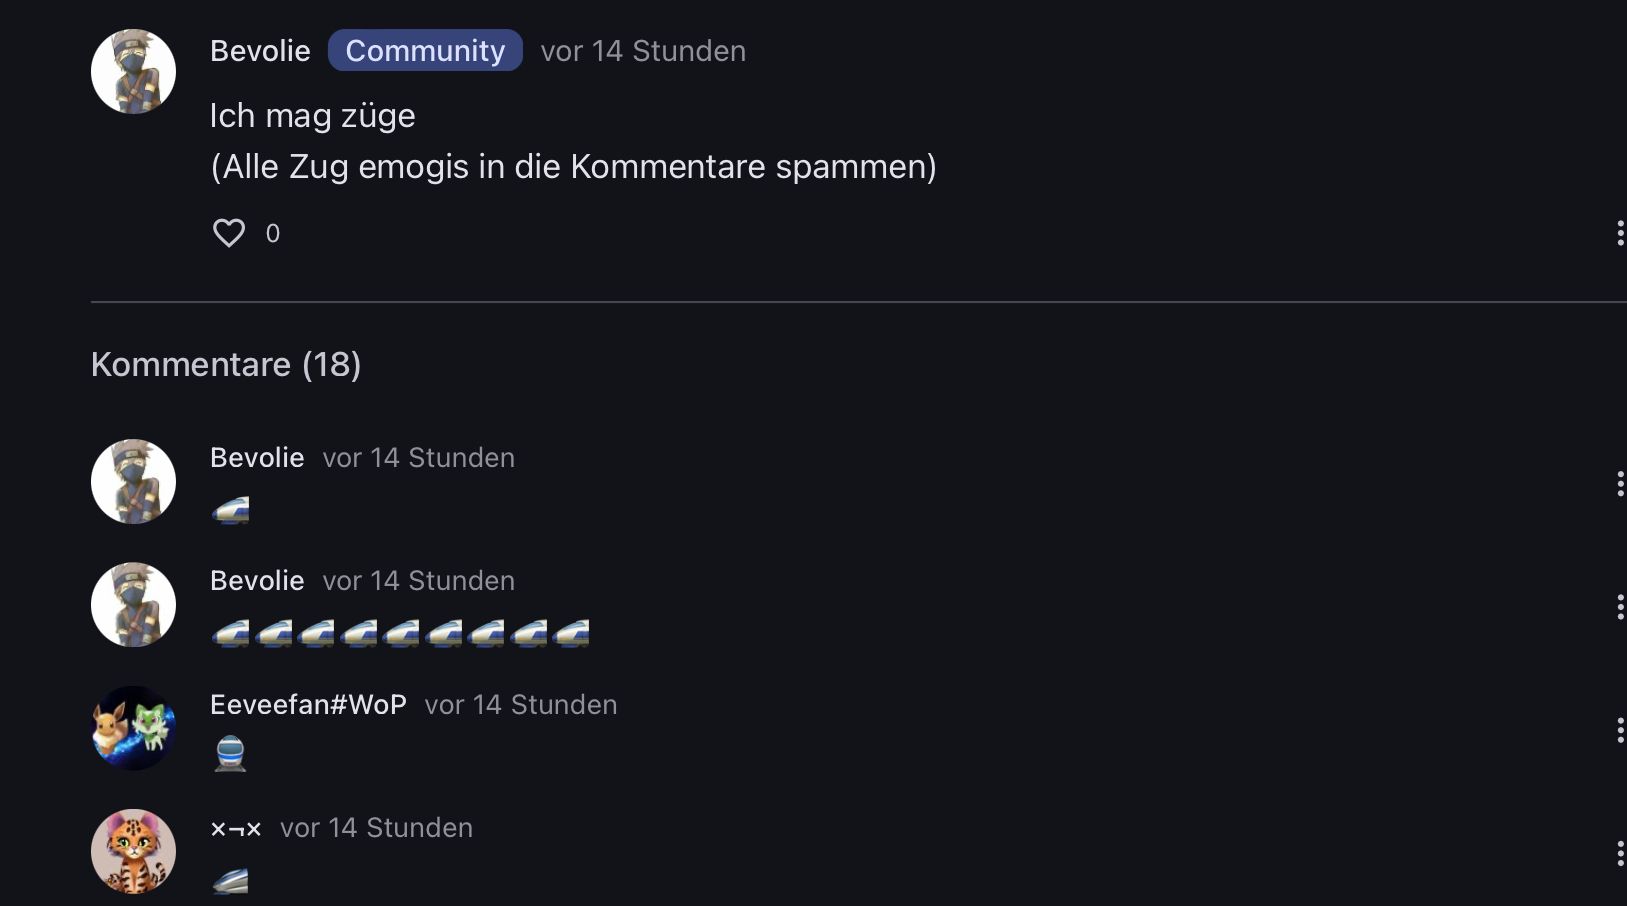The width and height of the screenshot is (1627, 906).
Task: Open the options menu for Eeveefan#WoP's comment
Action: coord(1619,730)
